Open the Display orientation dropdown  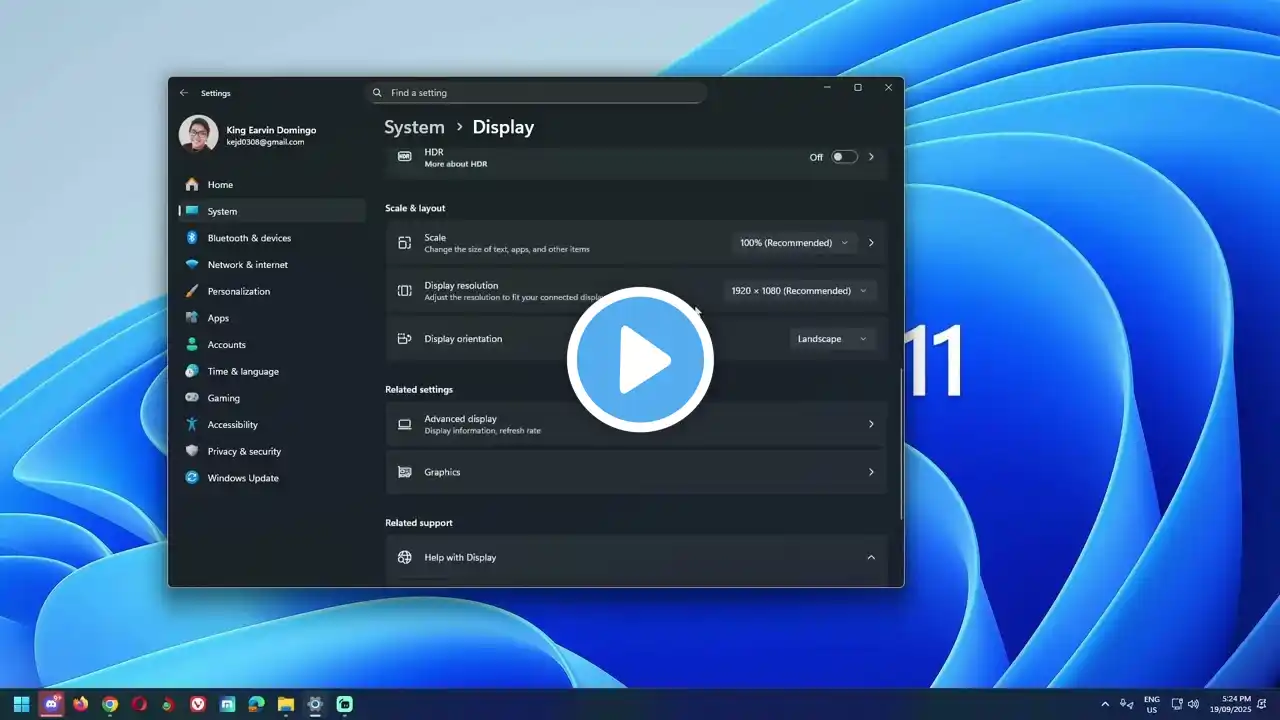(832, 339)
